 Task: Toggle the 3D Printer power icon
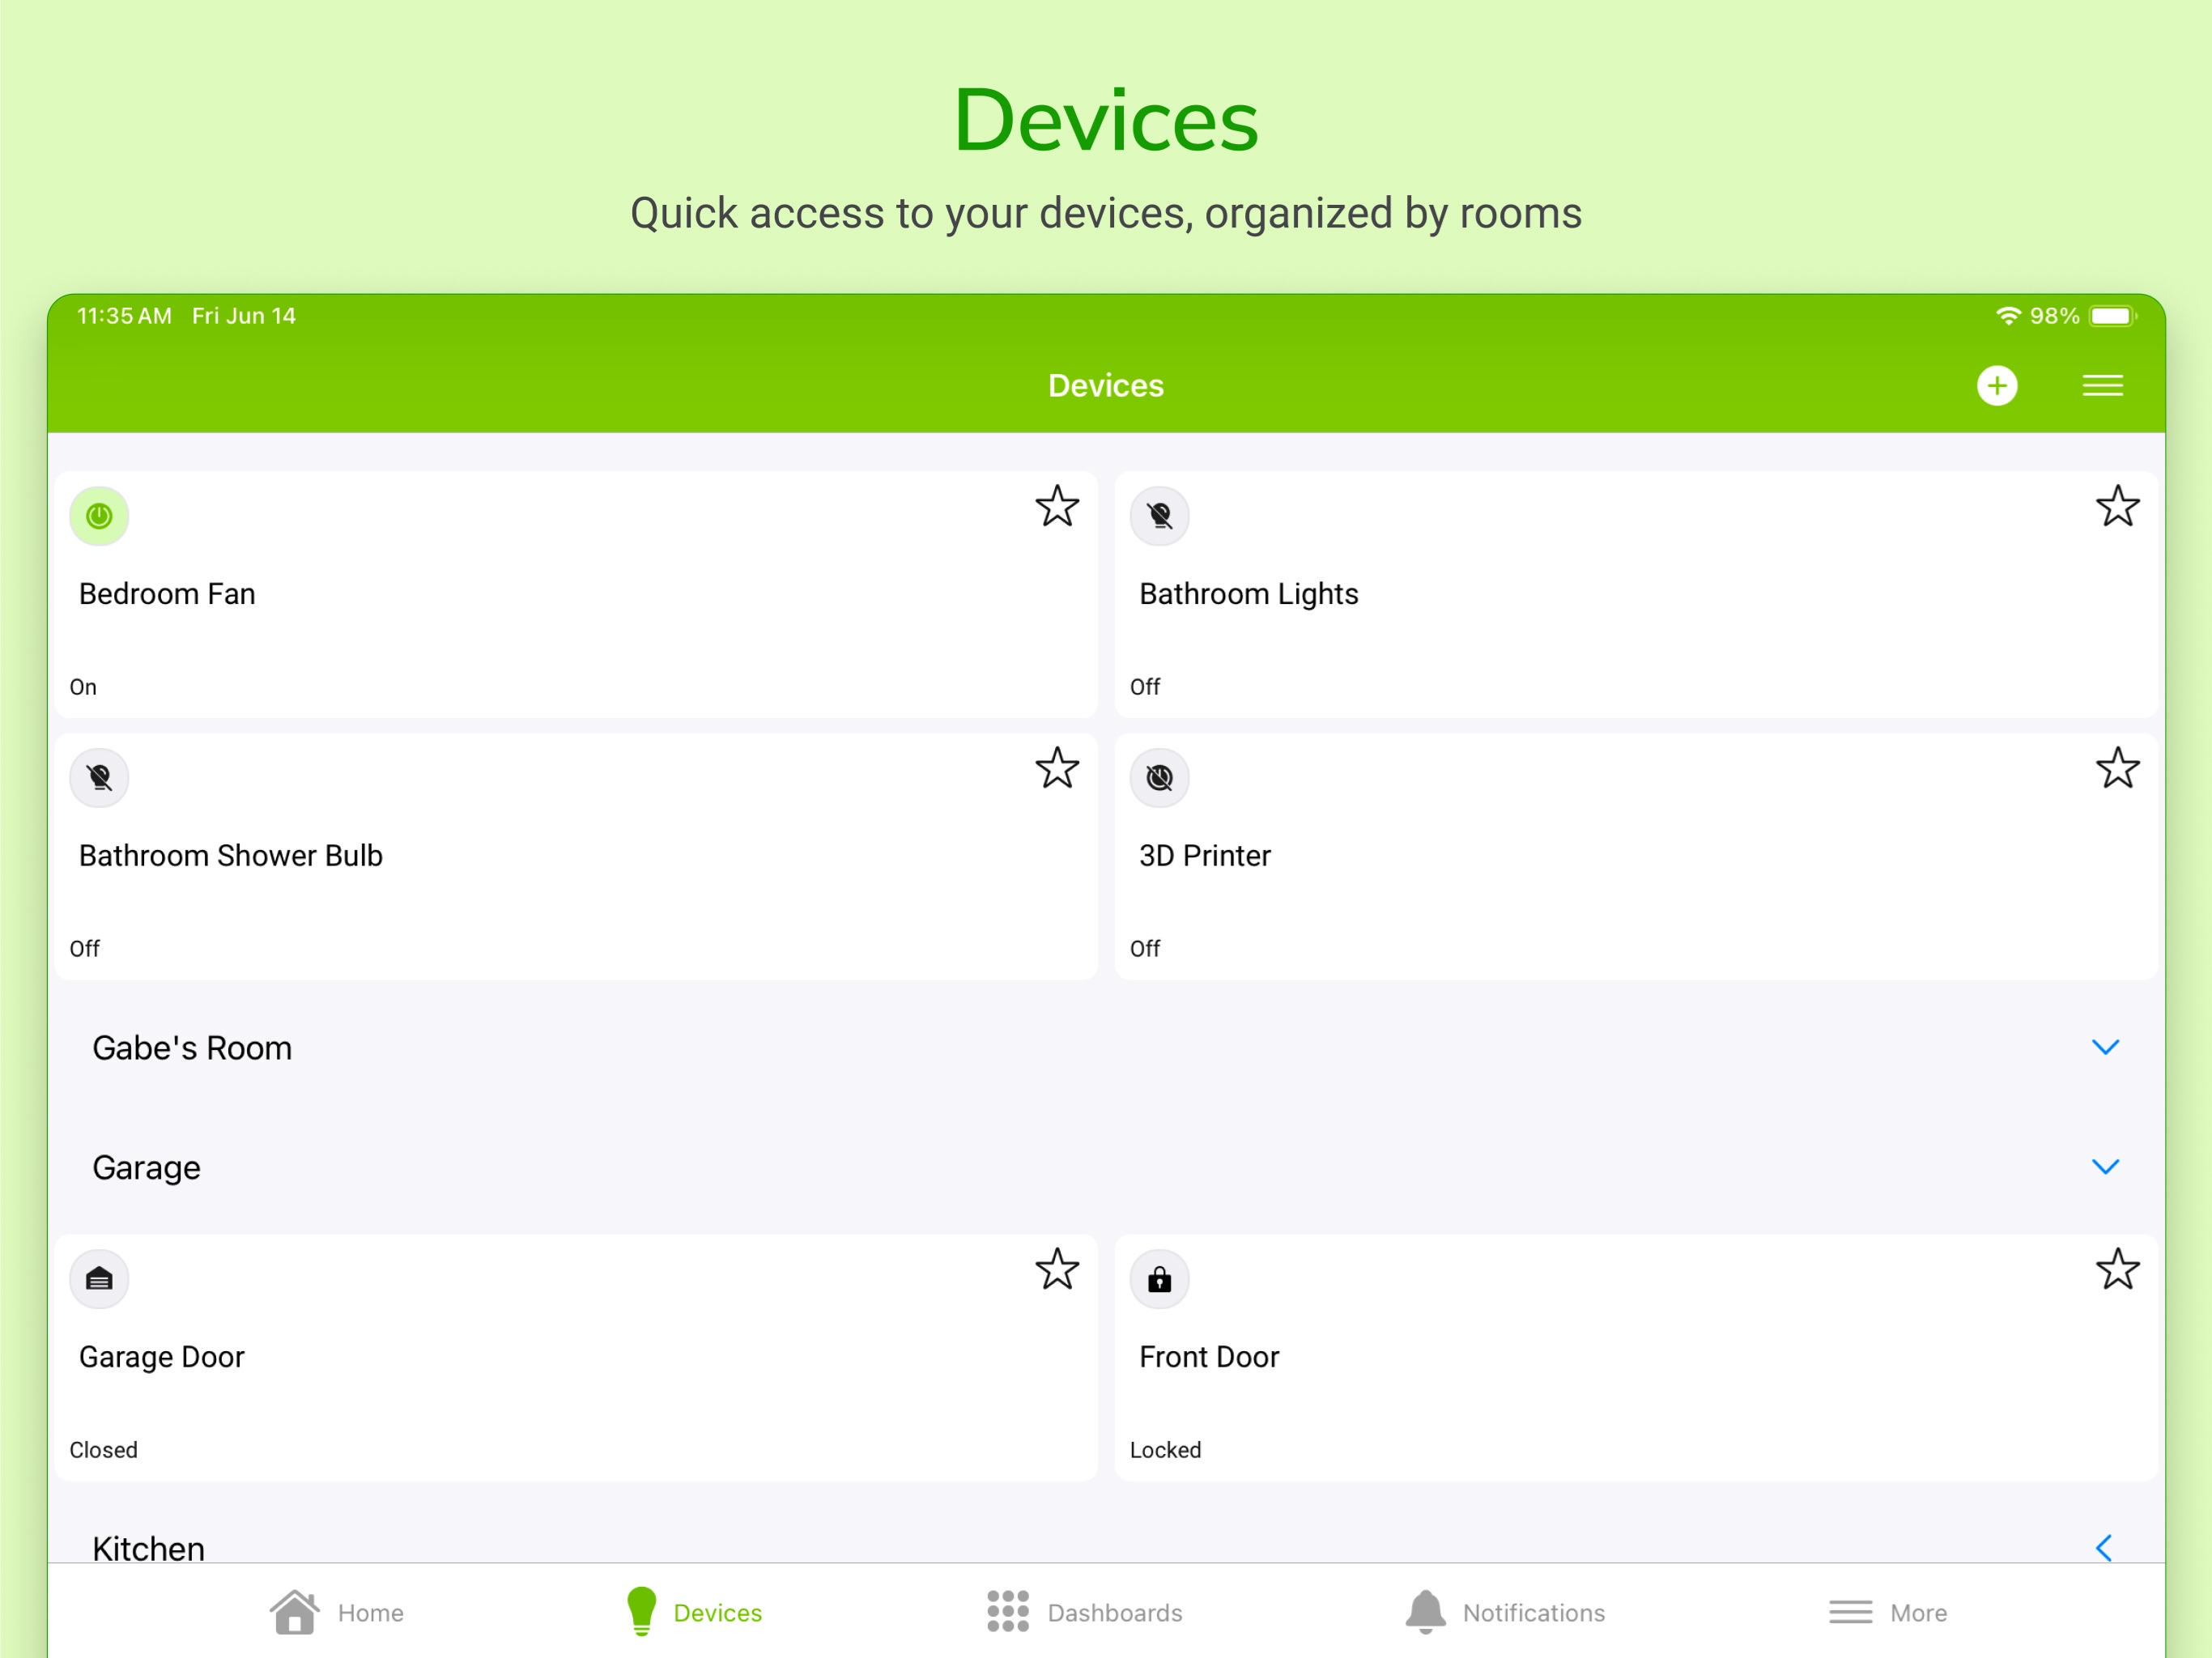click(1159, 778)
